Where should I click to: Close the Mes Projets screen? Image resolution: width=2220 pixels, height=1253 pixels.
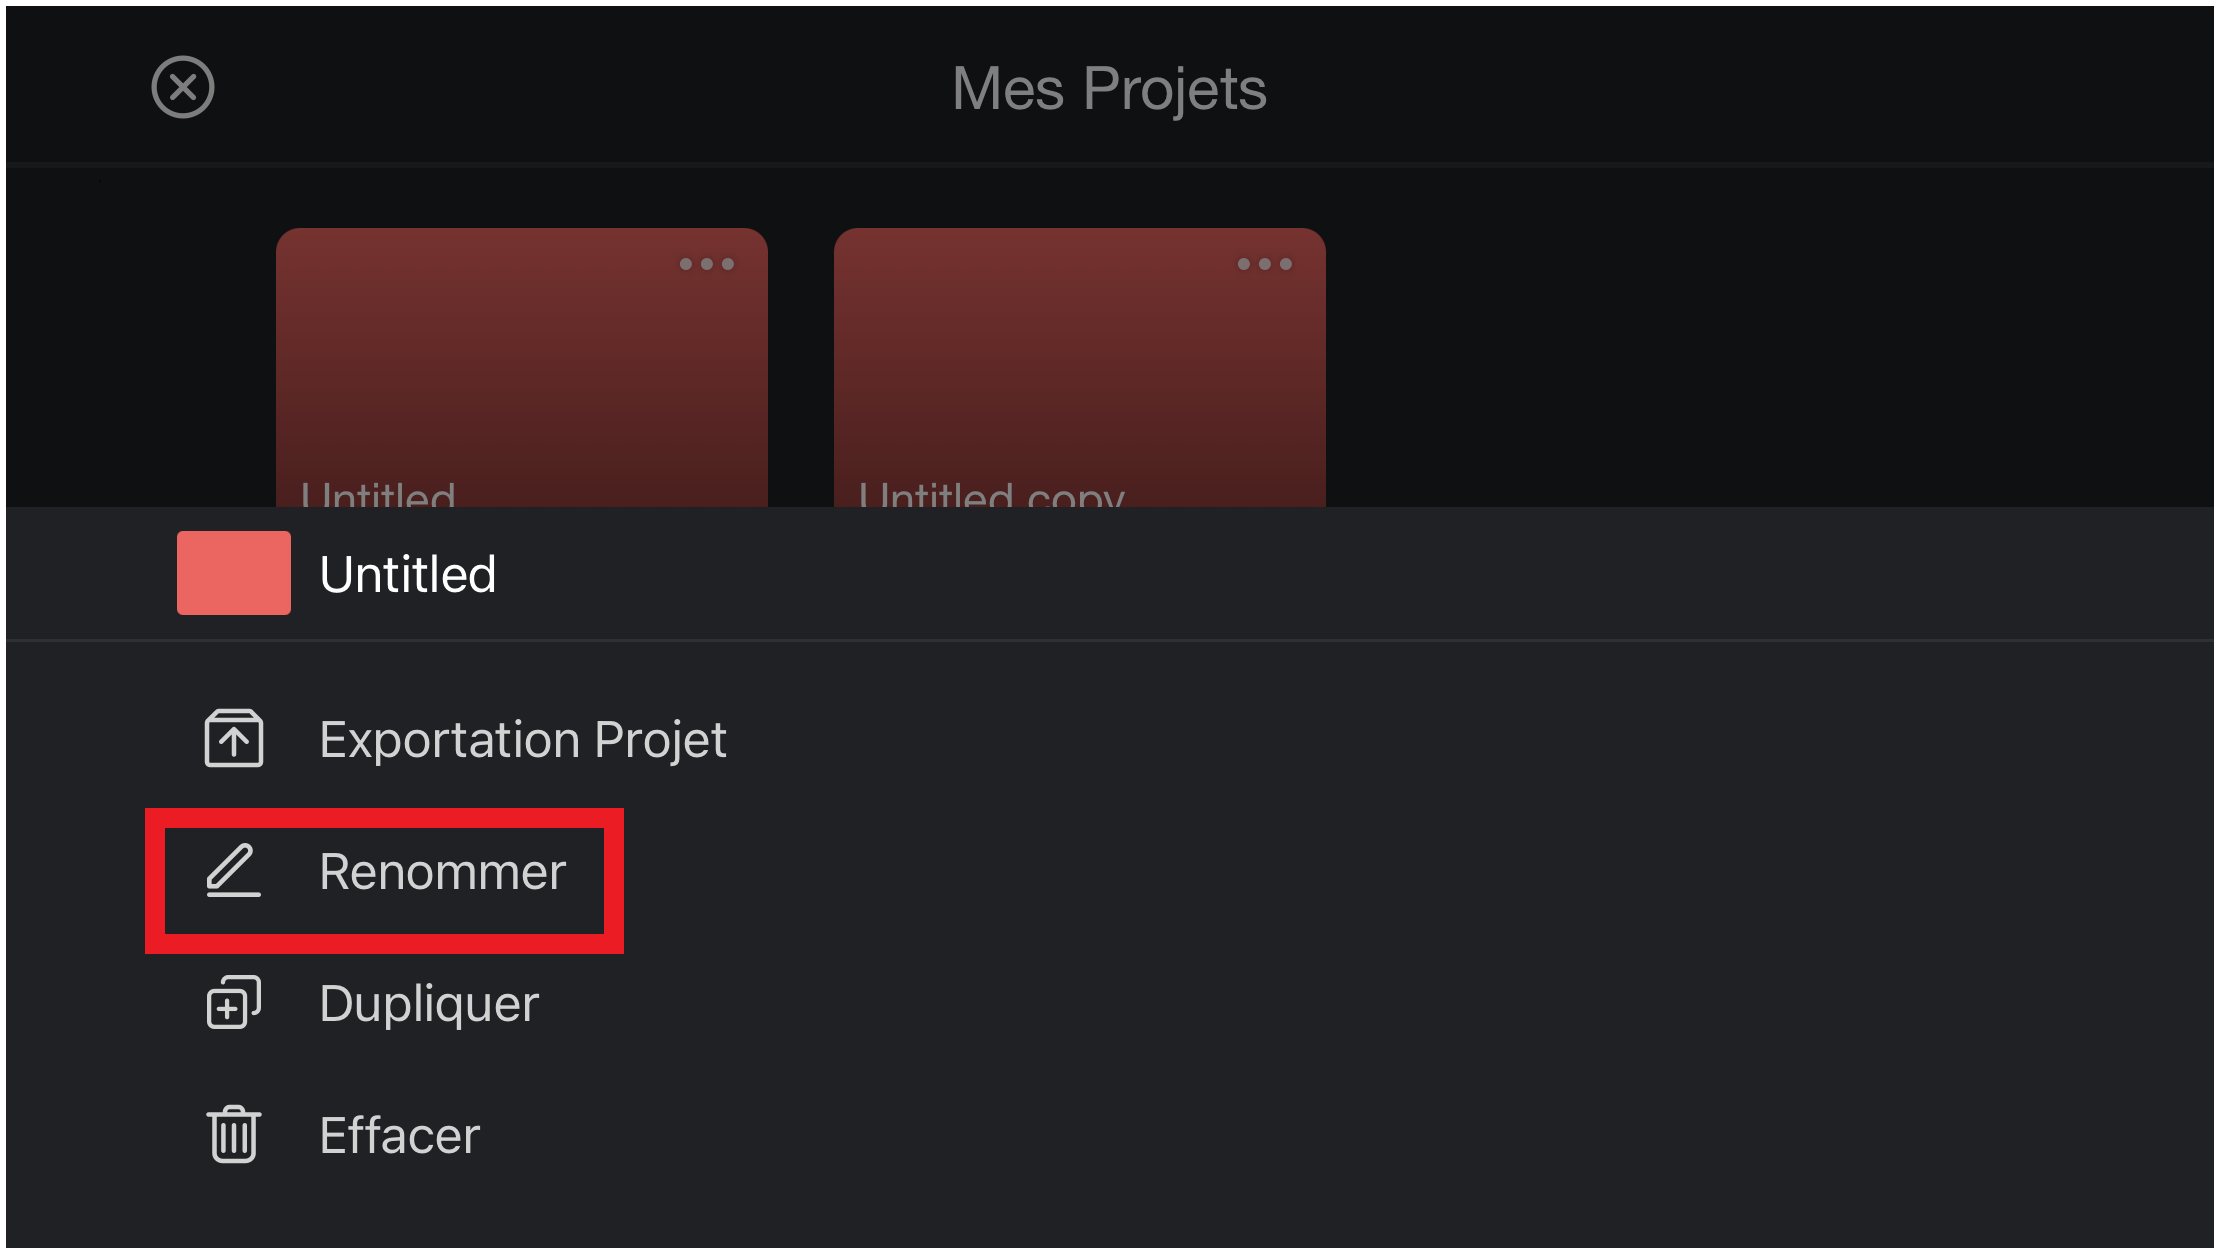183,87
